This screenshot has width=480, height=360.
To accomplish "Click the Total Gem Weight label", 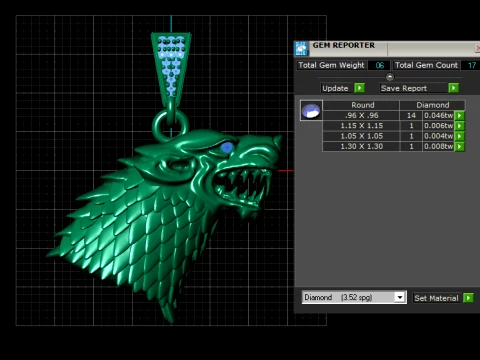I will [331, 65].
